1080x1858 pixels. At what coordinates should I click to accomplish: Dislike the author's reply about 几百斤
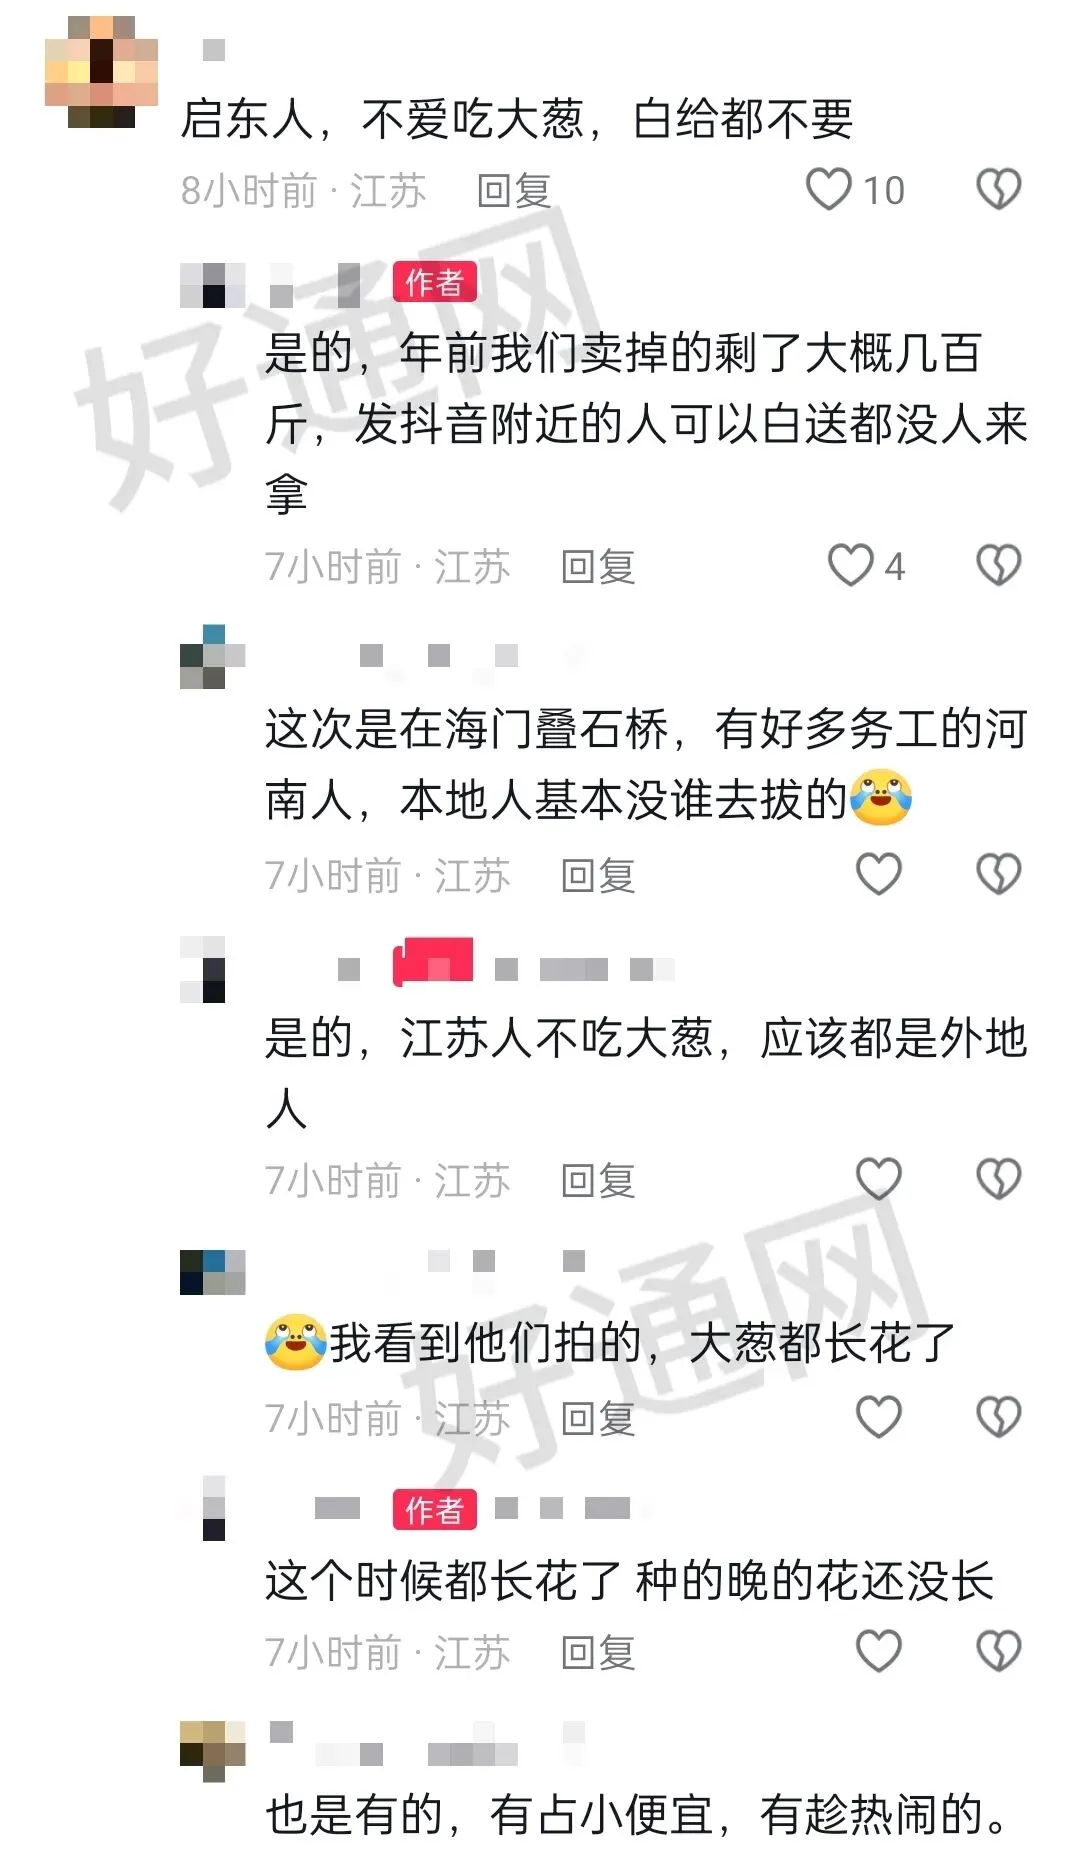[998, 566]
